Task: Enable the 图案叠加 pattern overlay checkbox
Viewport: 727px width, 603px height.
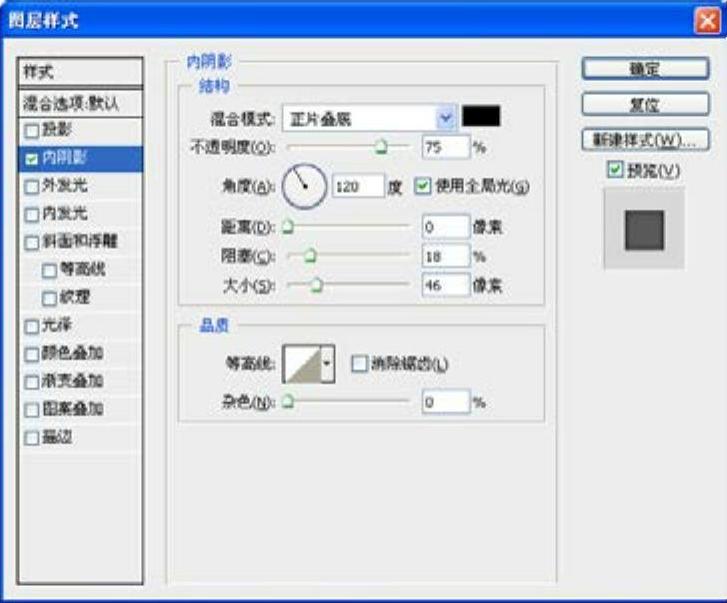Action: (x=32, y=410)
